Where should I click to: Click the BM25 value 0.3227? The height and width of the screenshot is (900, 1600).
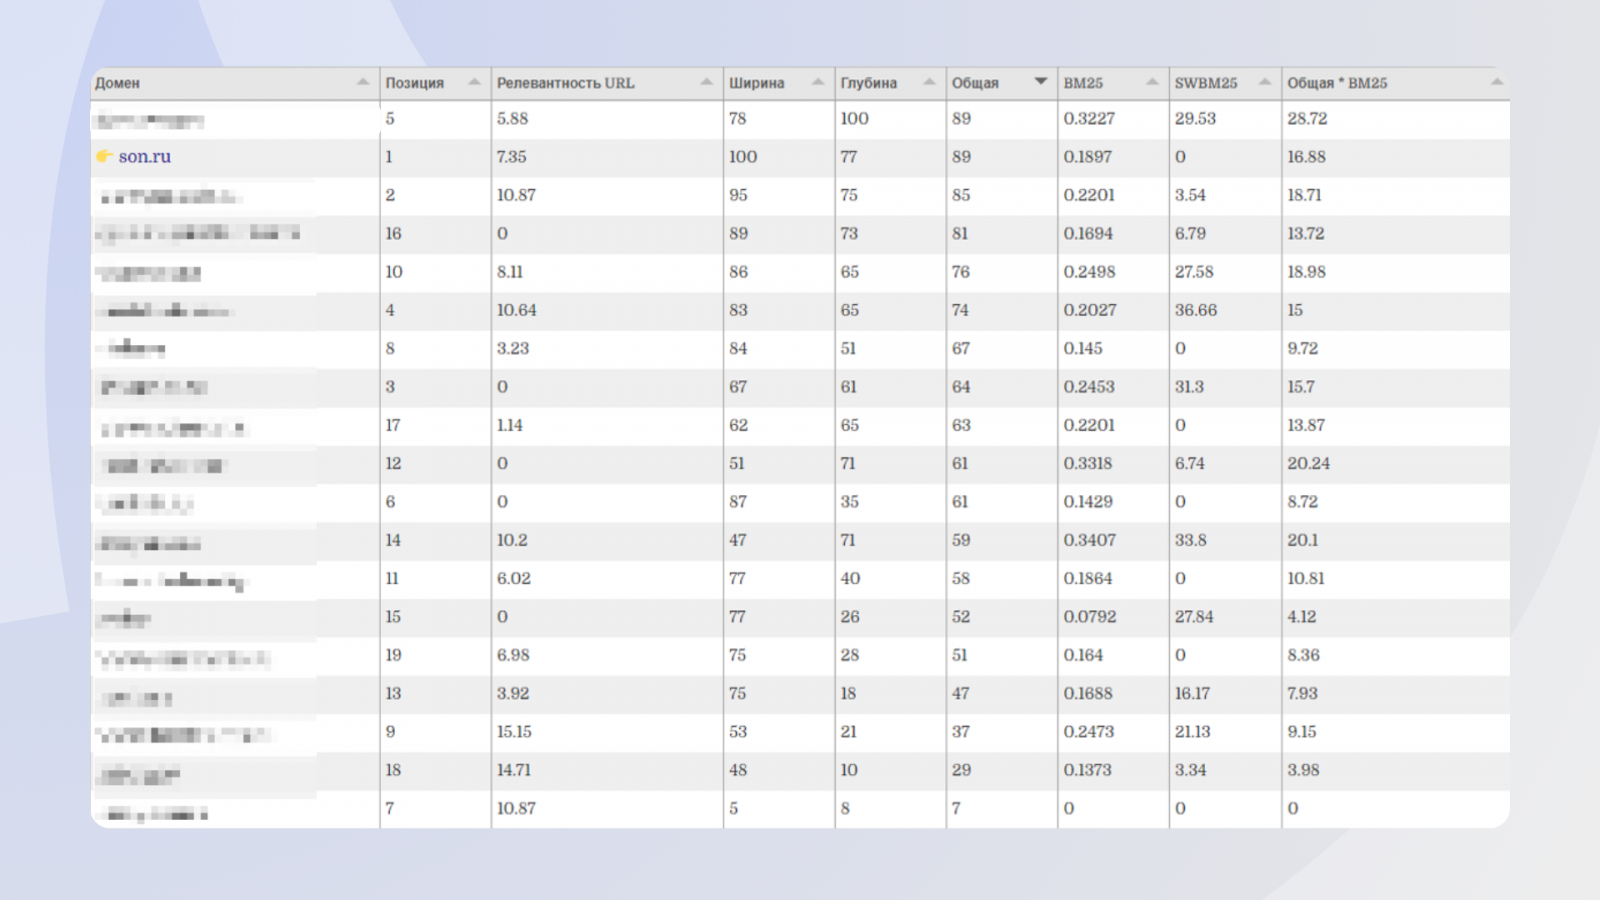pyautogui.click(x=1089, y=118)
